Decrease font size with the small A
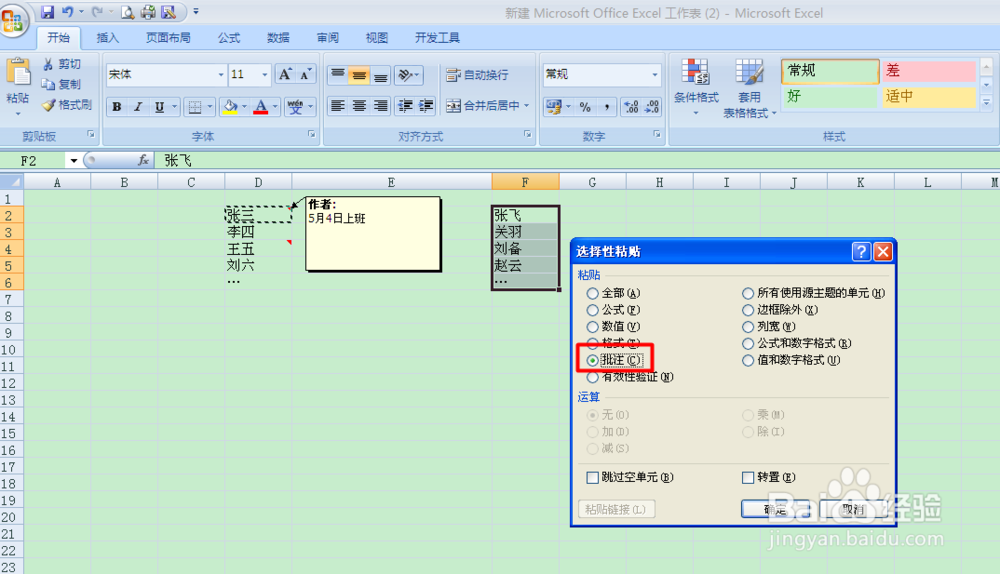 (305, 74)
